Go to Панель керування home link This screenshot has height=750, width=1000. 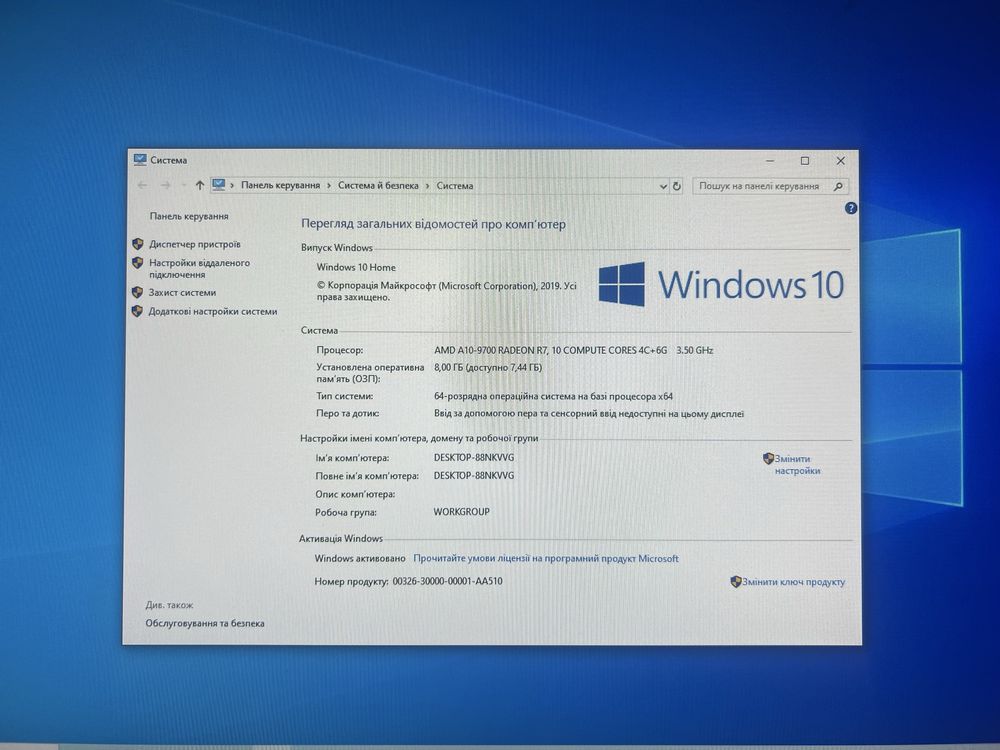[189, 216]
